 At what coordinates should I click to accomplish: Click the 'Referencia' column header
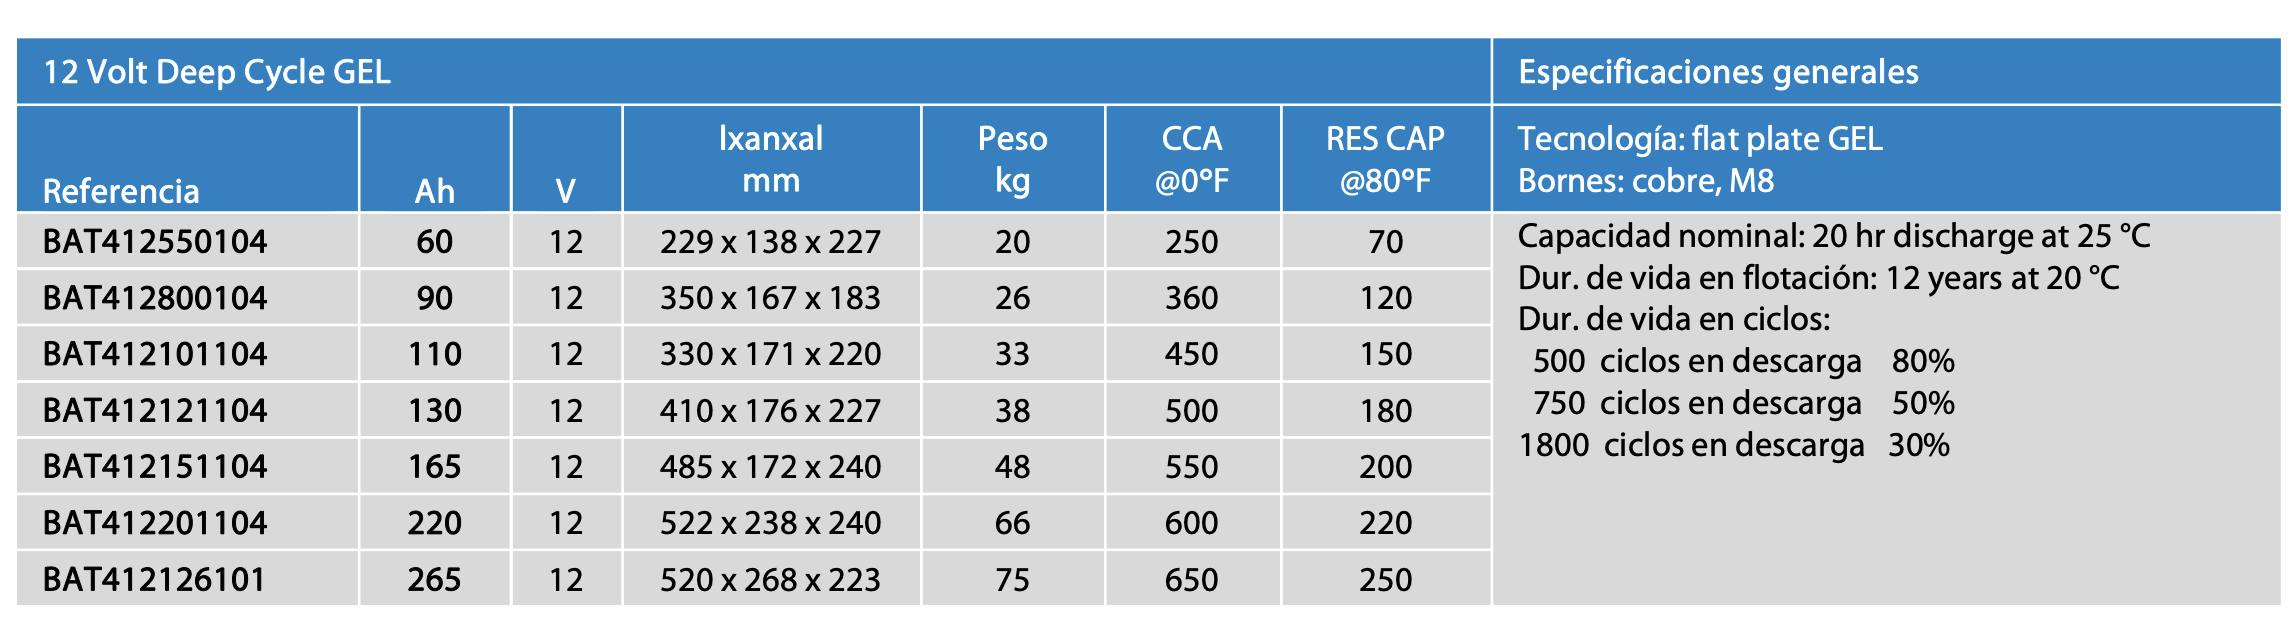pyautogui.click(x=121, y=190)
